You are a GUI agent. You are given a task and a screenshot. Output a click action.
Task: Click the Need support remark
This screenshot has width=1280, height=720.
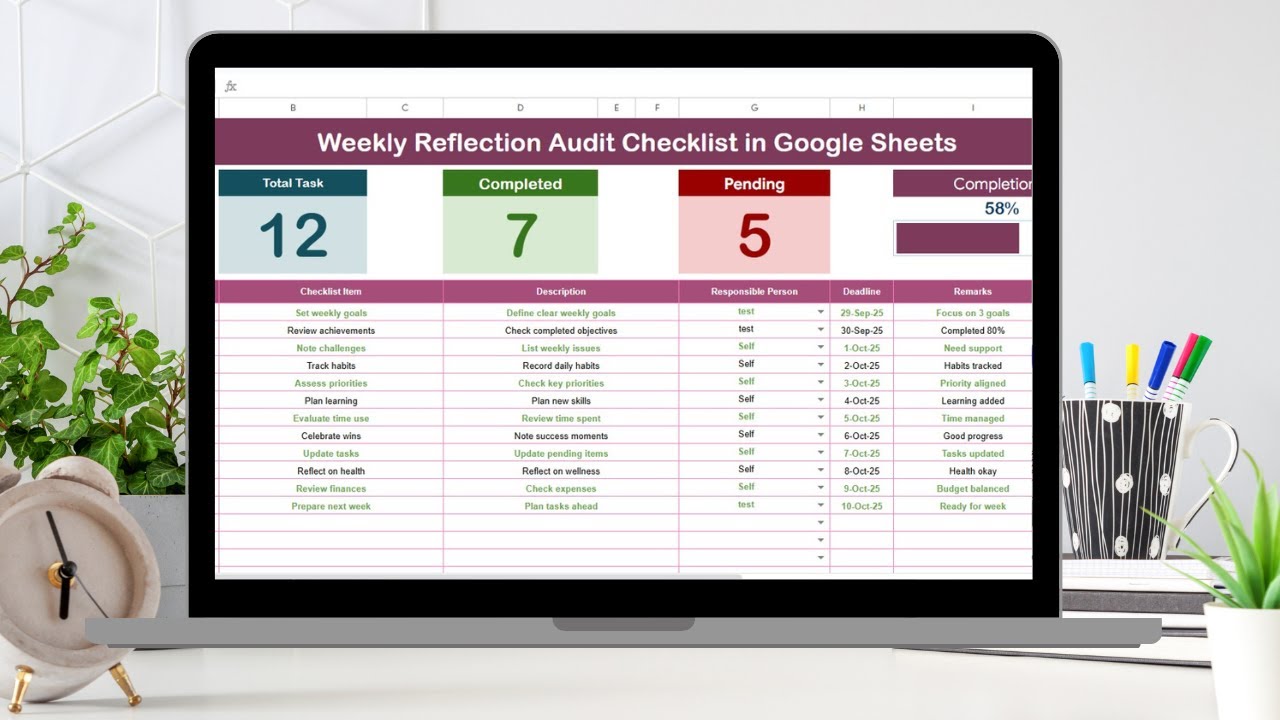(x=973, y=348)
